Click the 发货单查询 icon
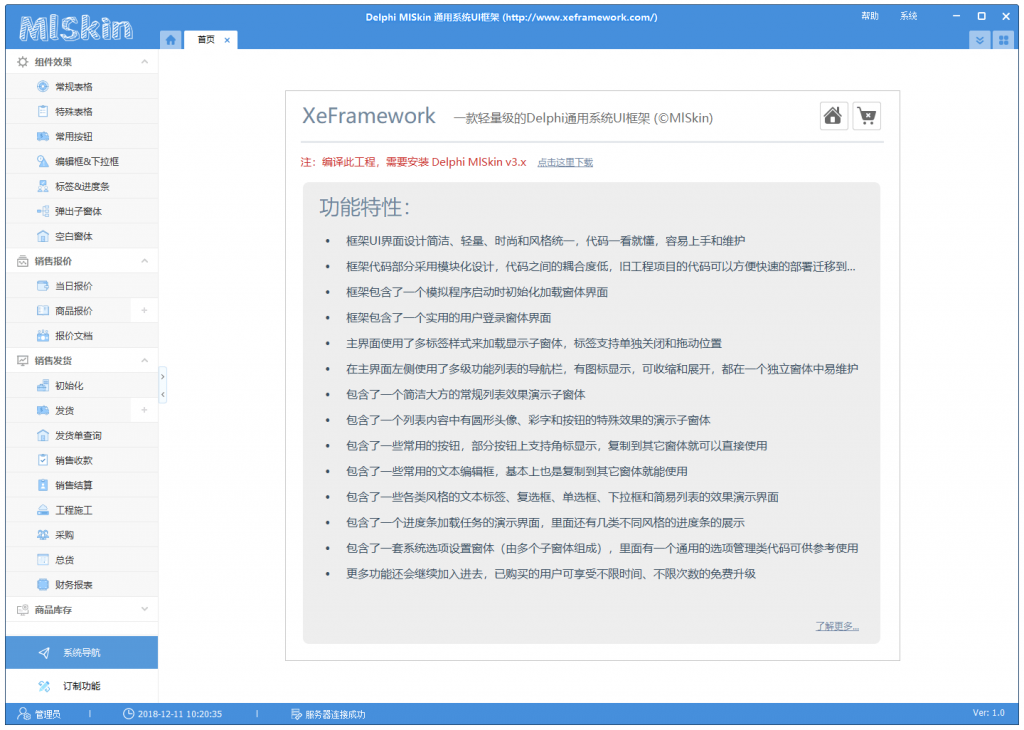The height and width of the screenshot is (730, 1024). (42, 436)
